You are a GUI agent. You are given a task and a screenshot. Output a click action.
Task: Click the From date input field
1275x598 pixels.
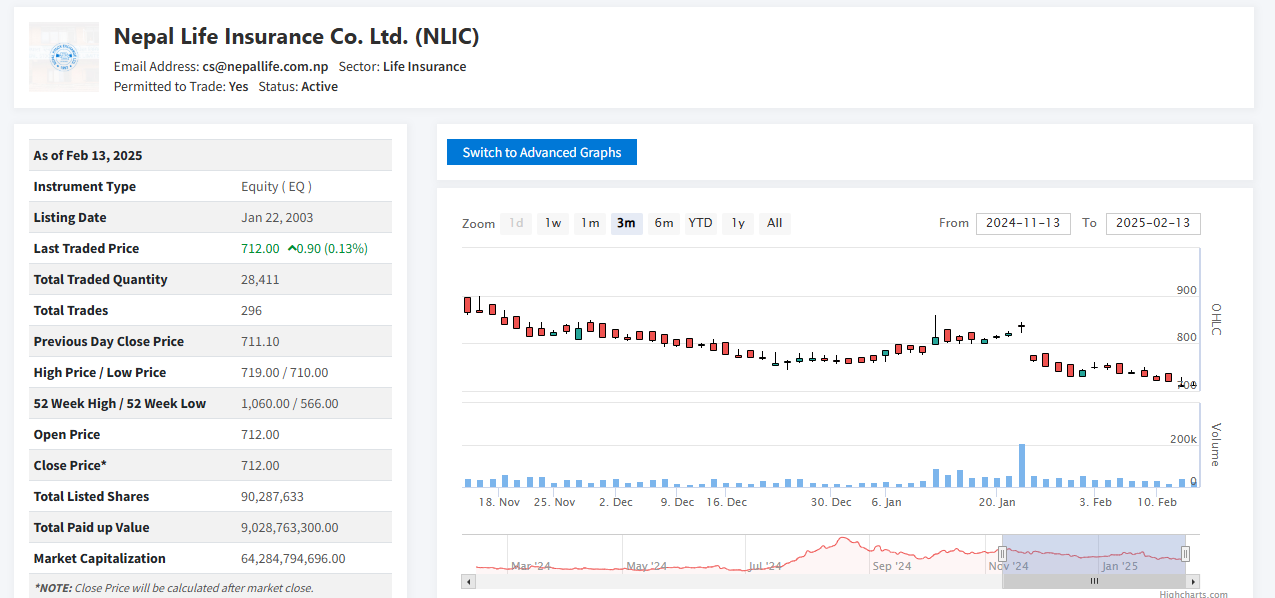(x=1023, y=223)
